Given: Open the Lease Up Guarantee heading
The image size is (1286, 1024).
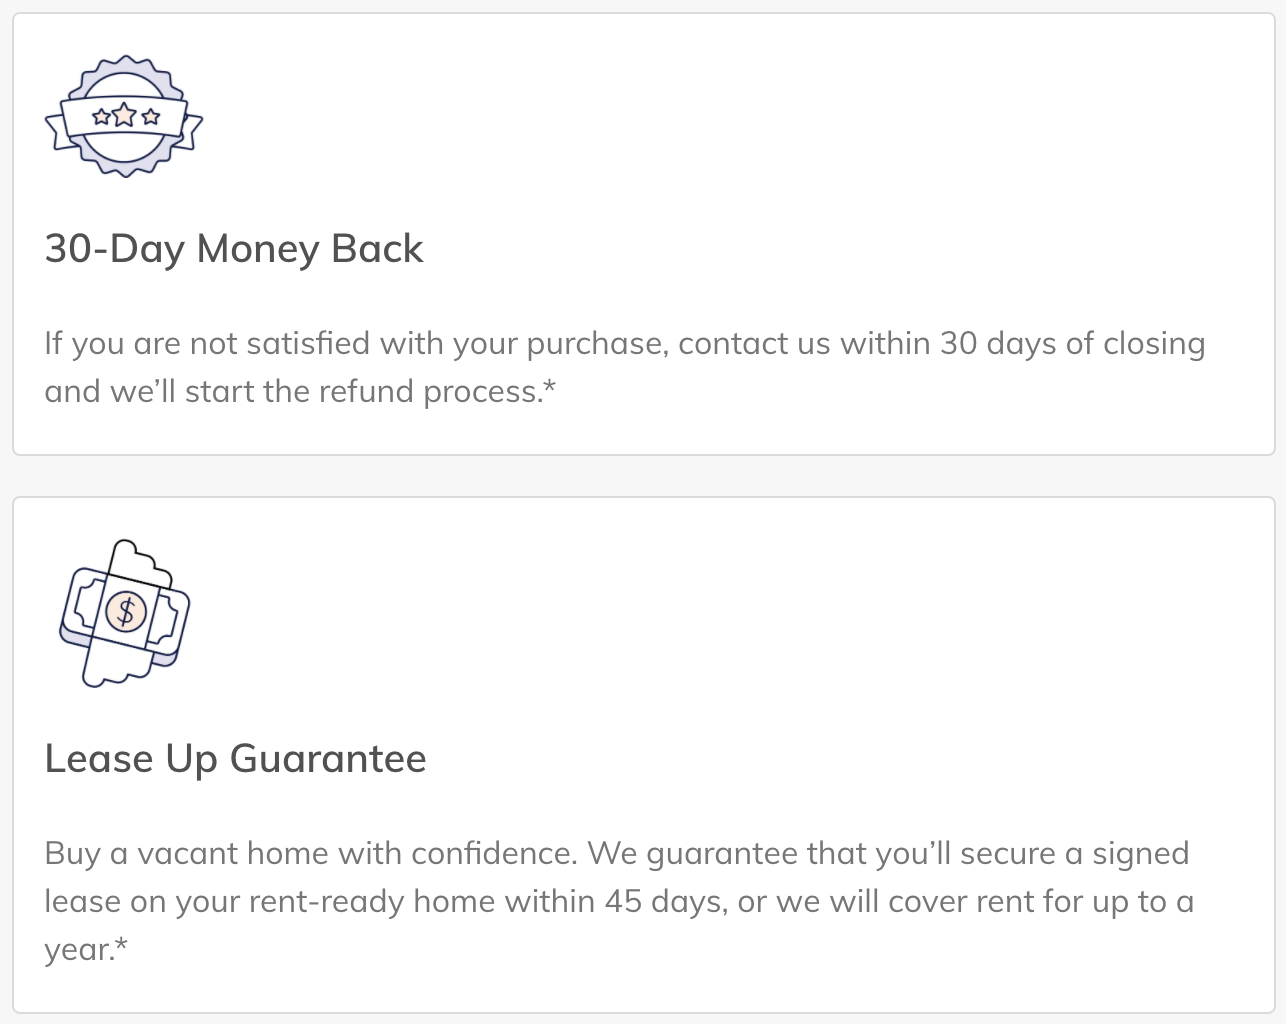Looking at the screenshot, I should [x=236, y=759].
